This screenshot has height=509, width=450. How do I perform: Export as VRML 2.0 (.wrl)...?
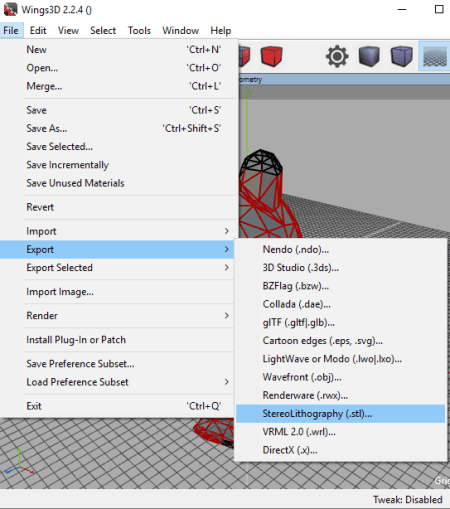[341, 432]
